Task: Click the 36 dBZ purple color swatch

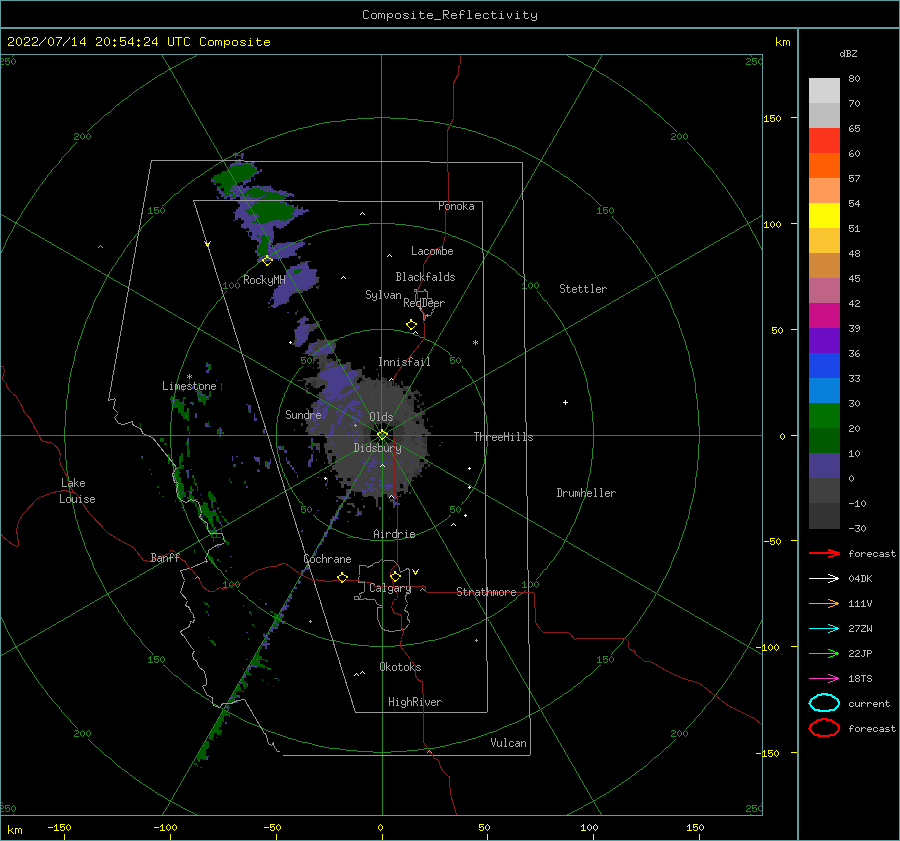Action: pyautogui.click(x=824, y=340)
